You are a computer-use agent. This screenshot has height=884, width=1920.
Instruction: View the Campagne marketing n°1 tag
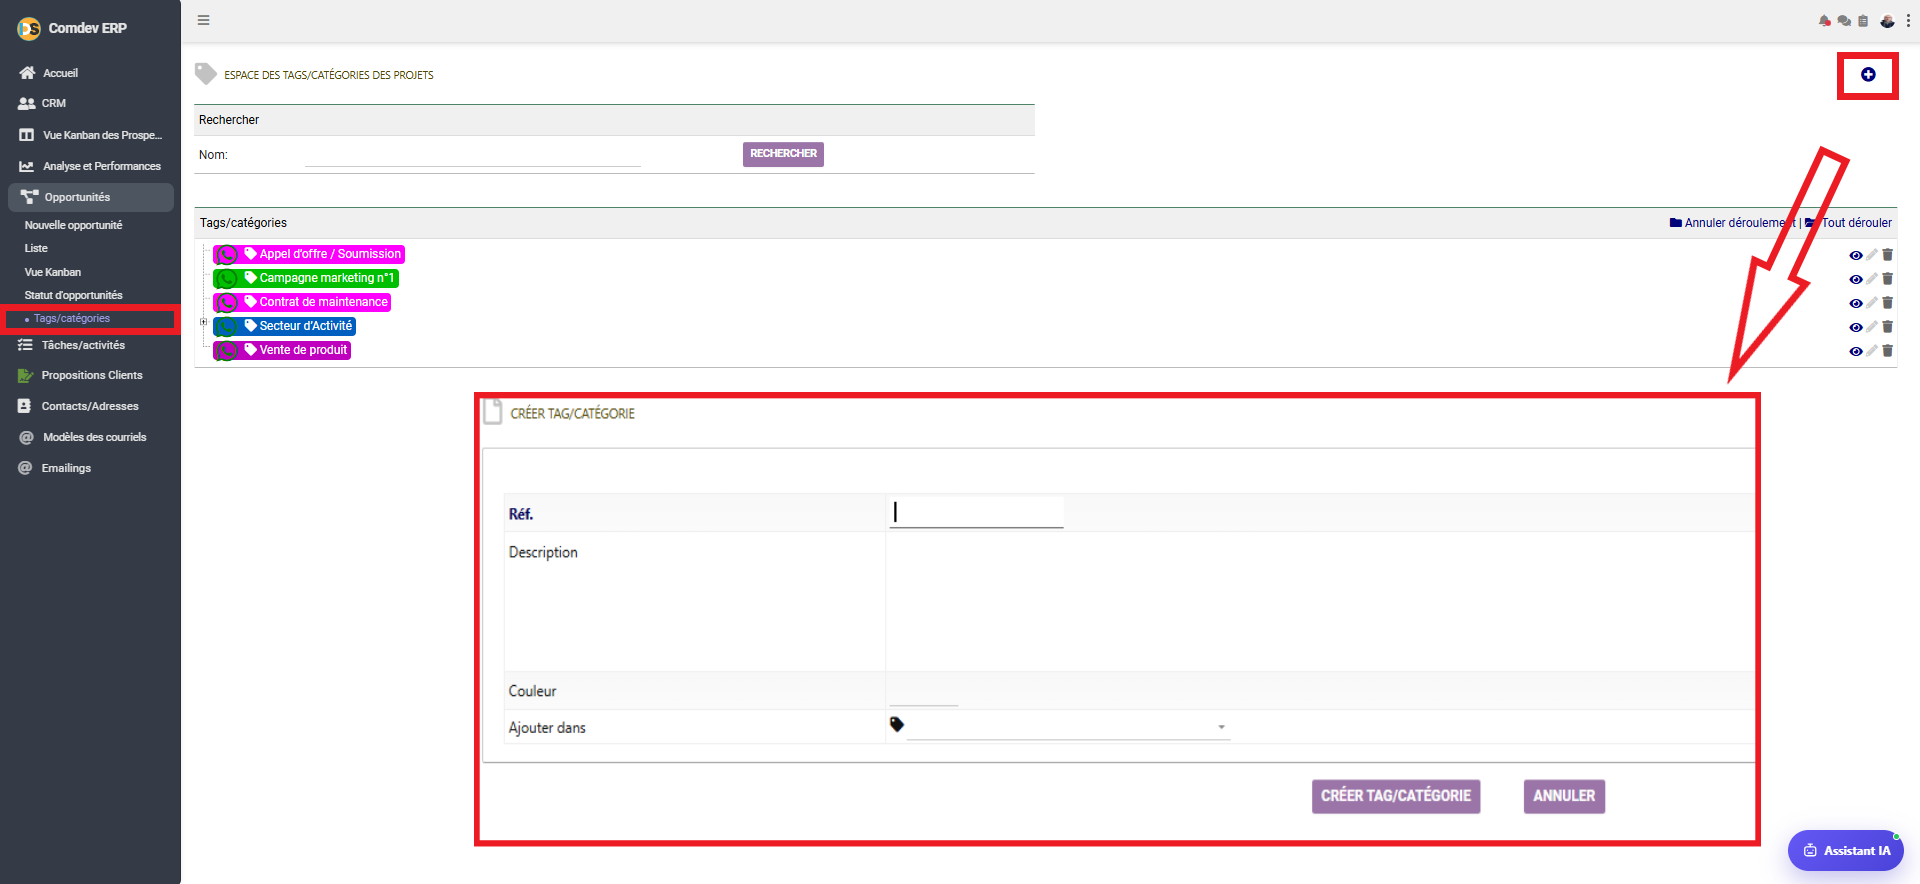1856,279
